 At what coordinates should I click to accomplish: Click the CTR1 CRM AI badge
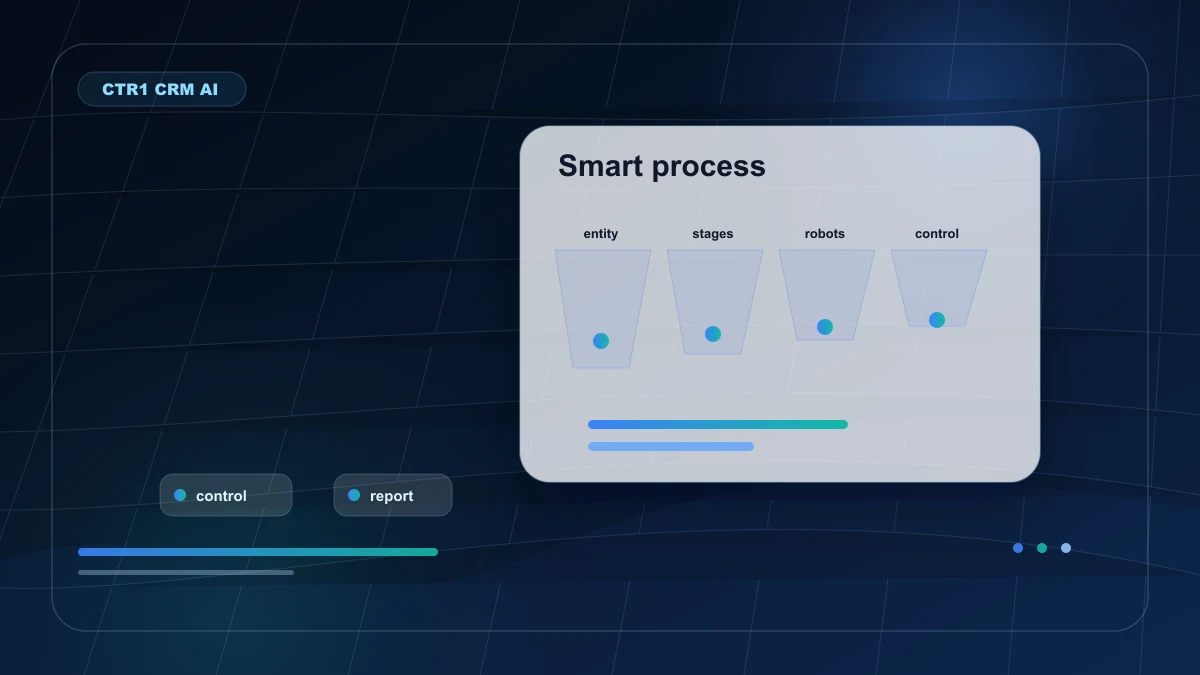[161, 89]
